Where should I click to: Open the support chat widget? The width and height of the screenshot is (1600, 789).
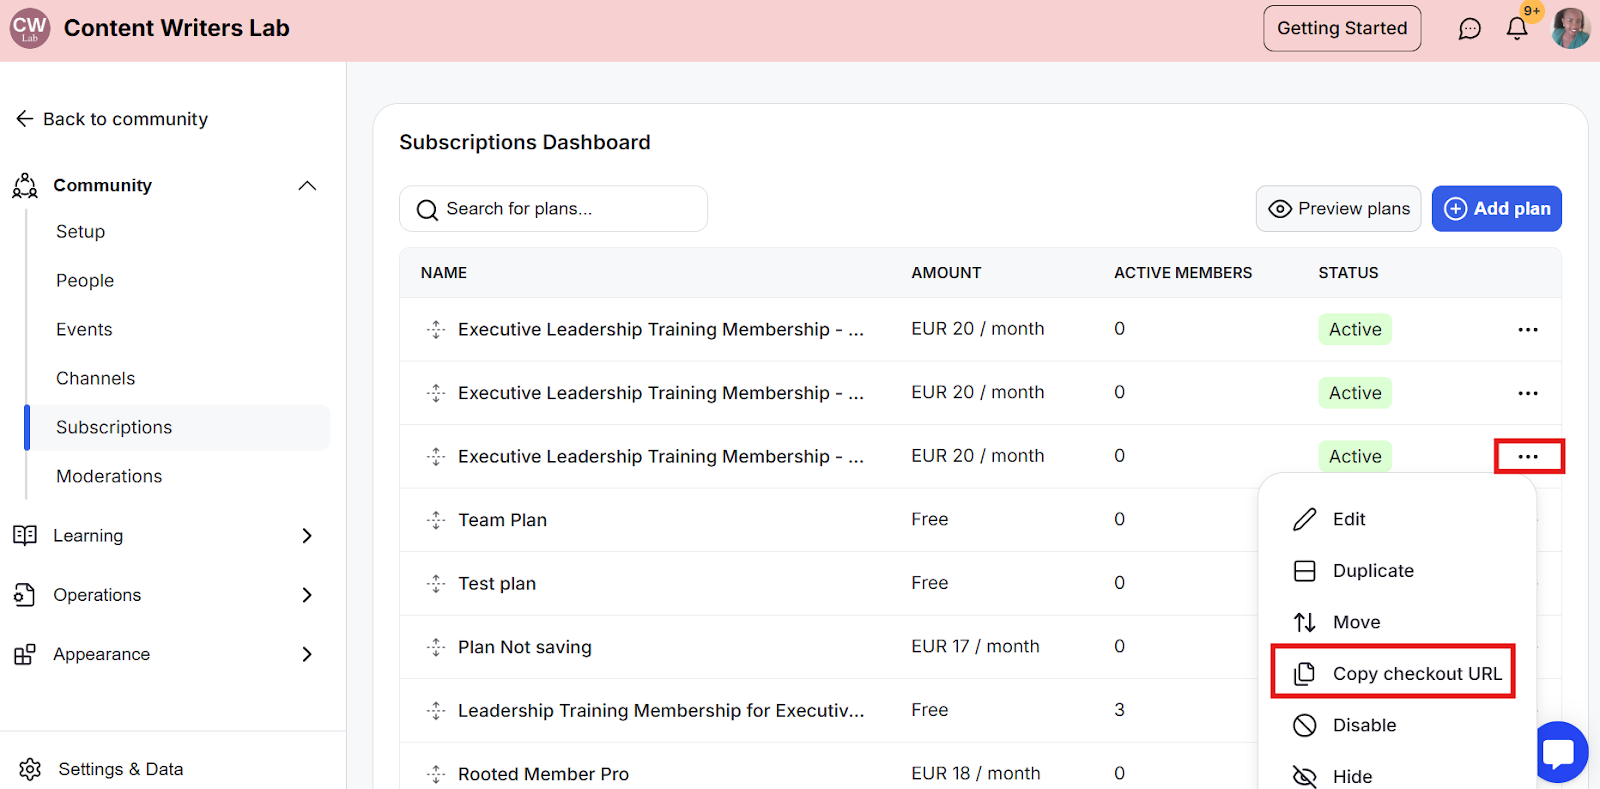[x=1559, y=752]
